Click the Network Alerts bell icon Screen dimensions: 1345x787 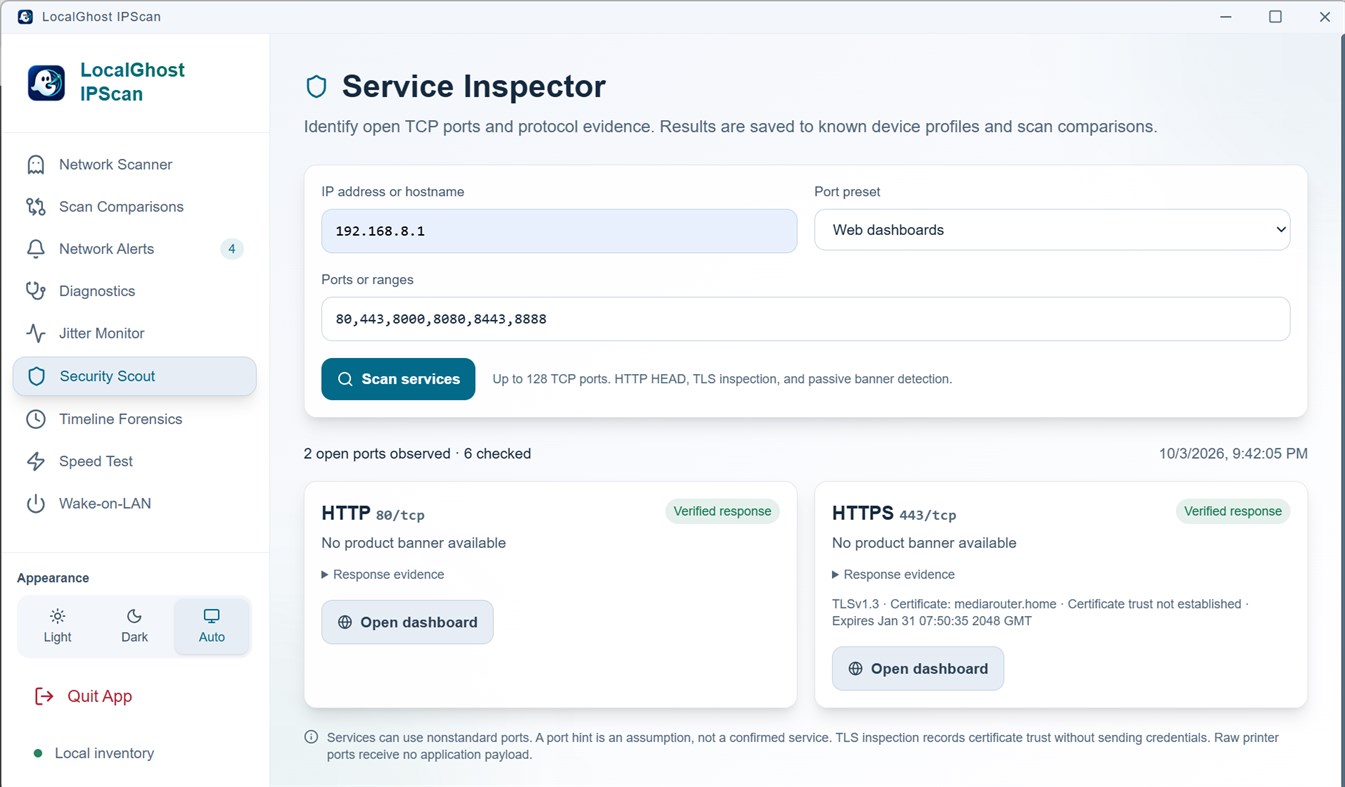click(x=36, y=249)
